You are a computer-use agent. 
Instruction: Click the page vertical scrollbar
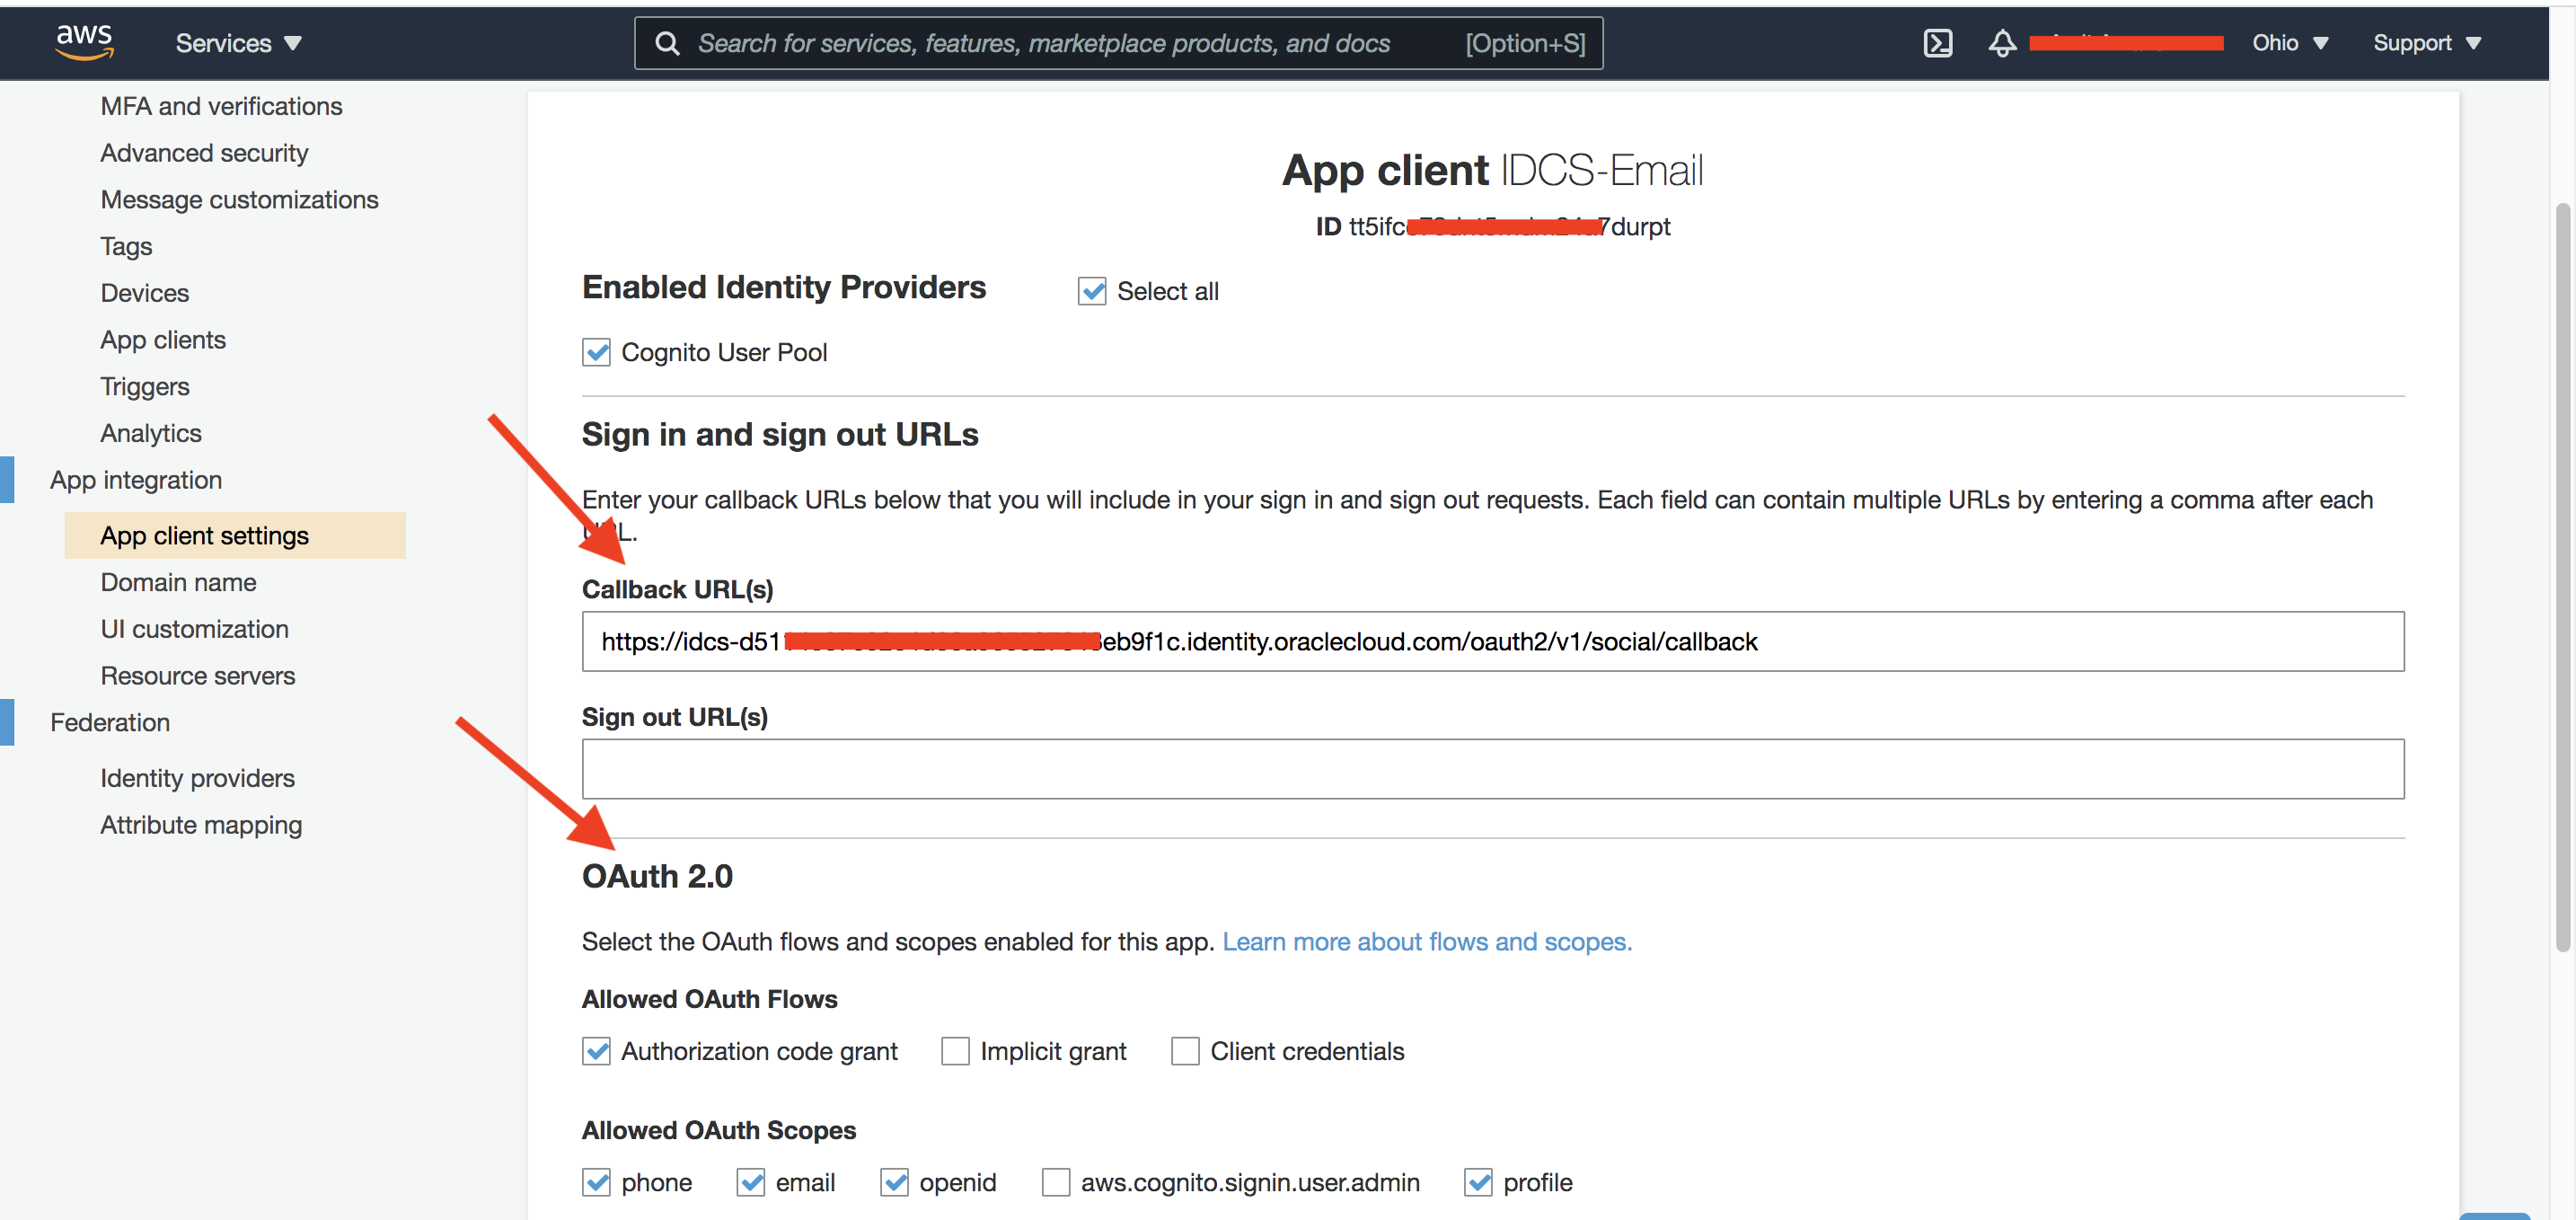pyautogui.click(x=2562, y=575)
